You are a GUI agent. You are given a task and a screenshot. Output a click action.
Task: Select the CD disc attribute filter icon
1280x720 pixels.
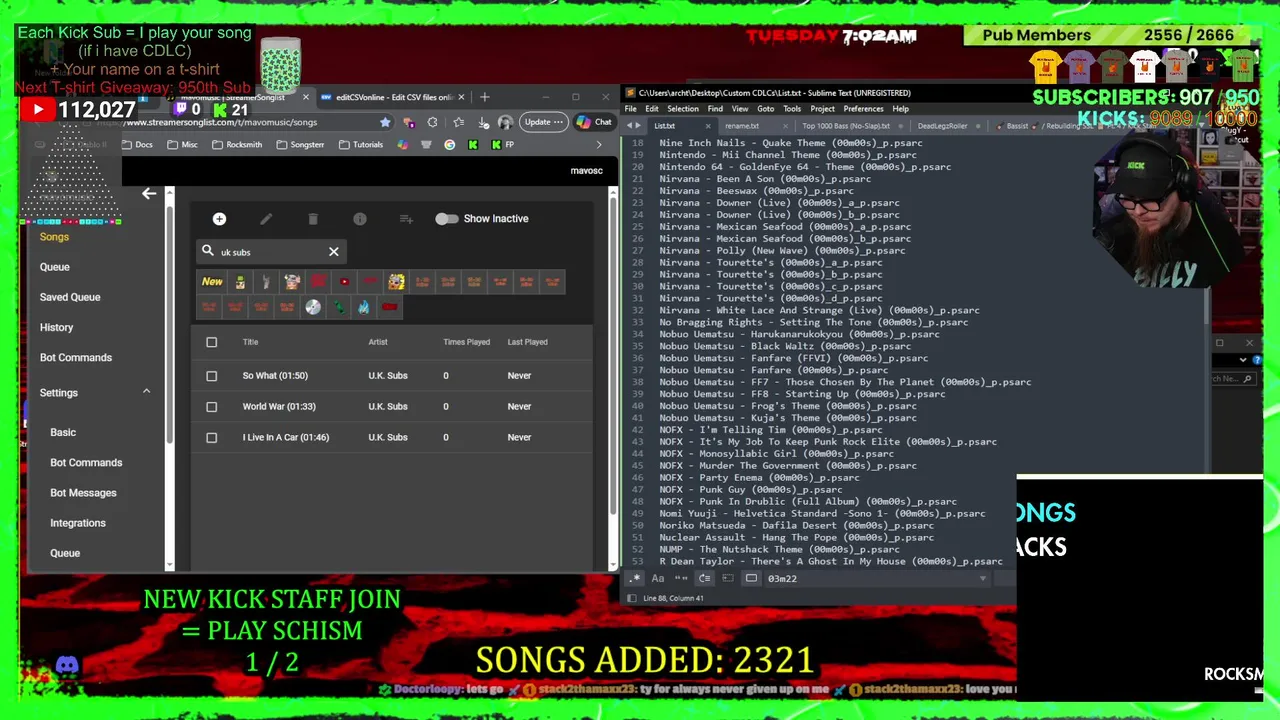pyautogui.click(x=313, y=307)
